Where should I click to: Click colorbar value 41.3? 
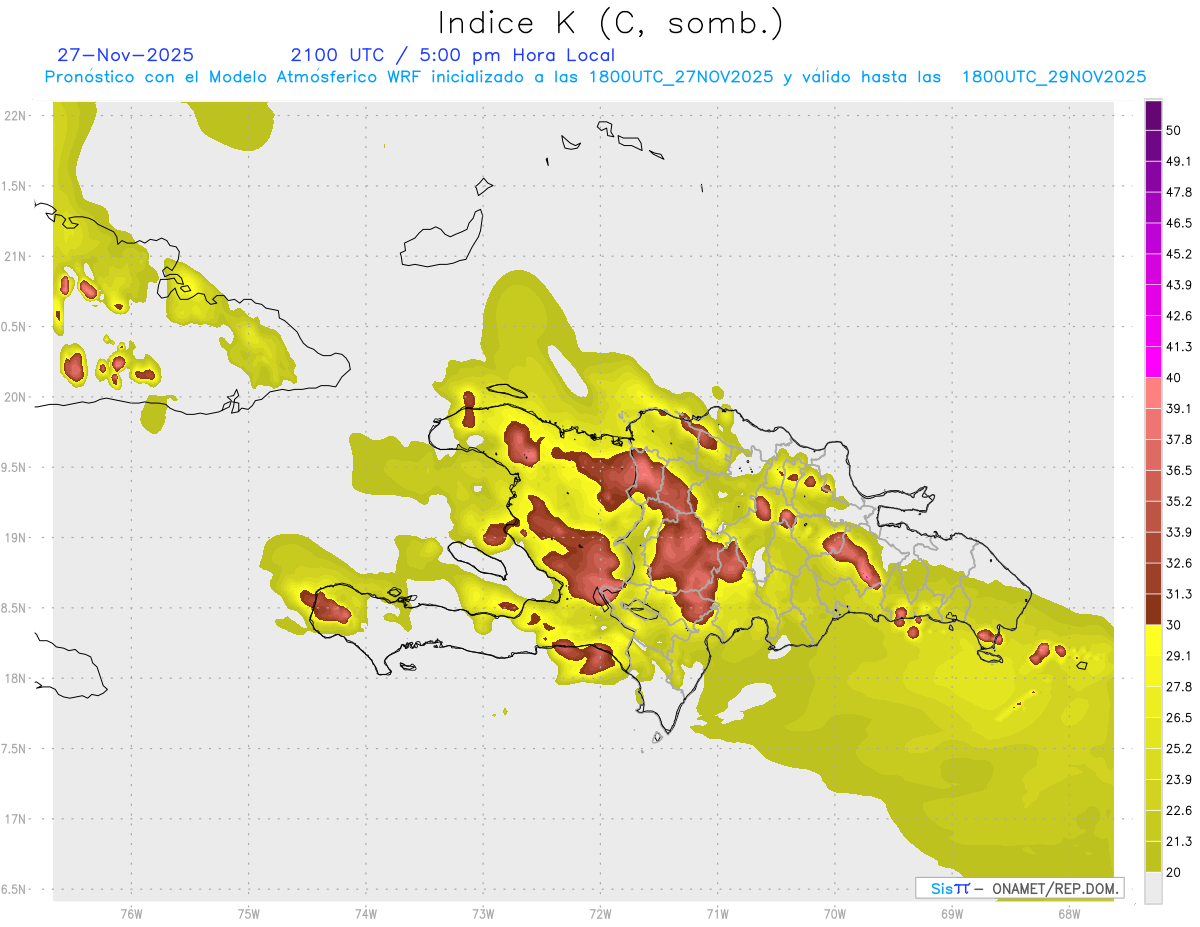pyautogui.click(x=1179, y=347)
